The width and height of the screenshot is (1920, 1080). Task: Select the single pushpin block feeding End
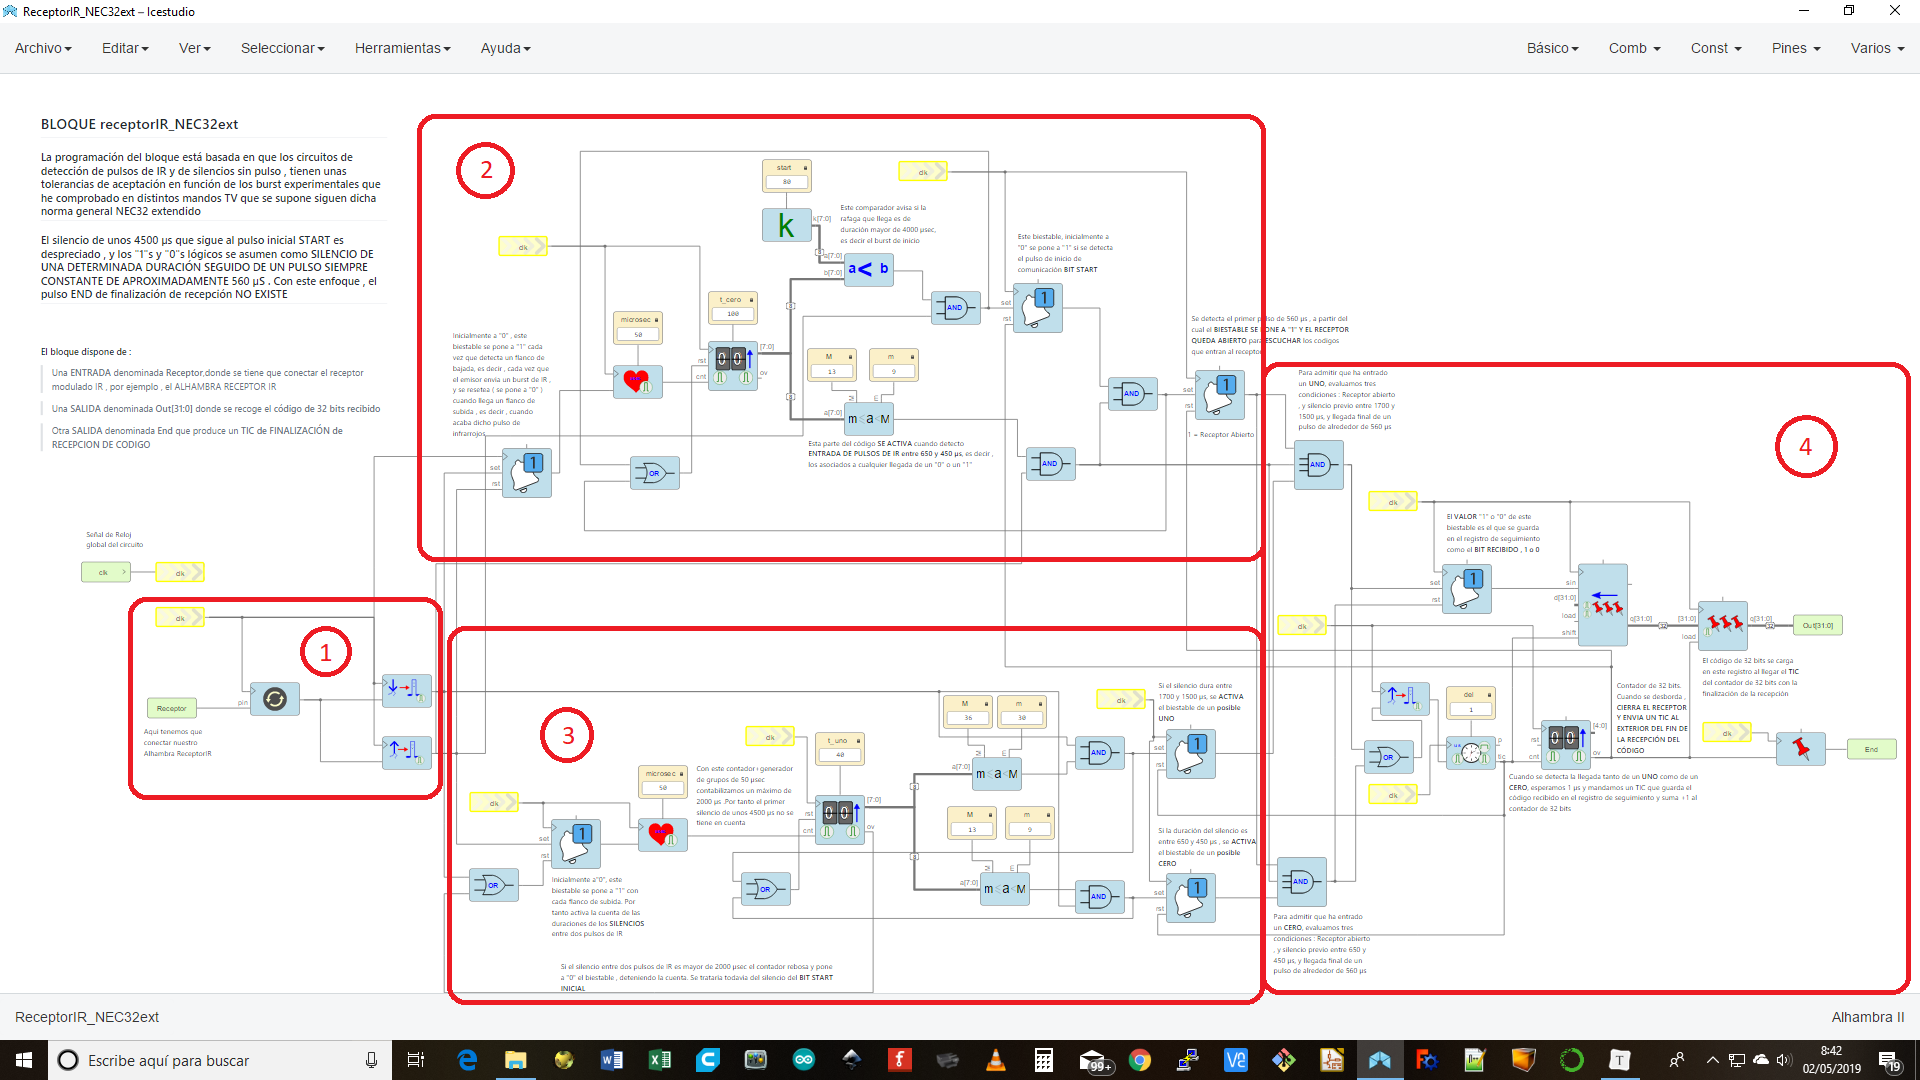click(1801, 748)
